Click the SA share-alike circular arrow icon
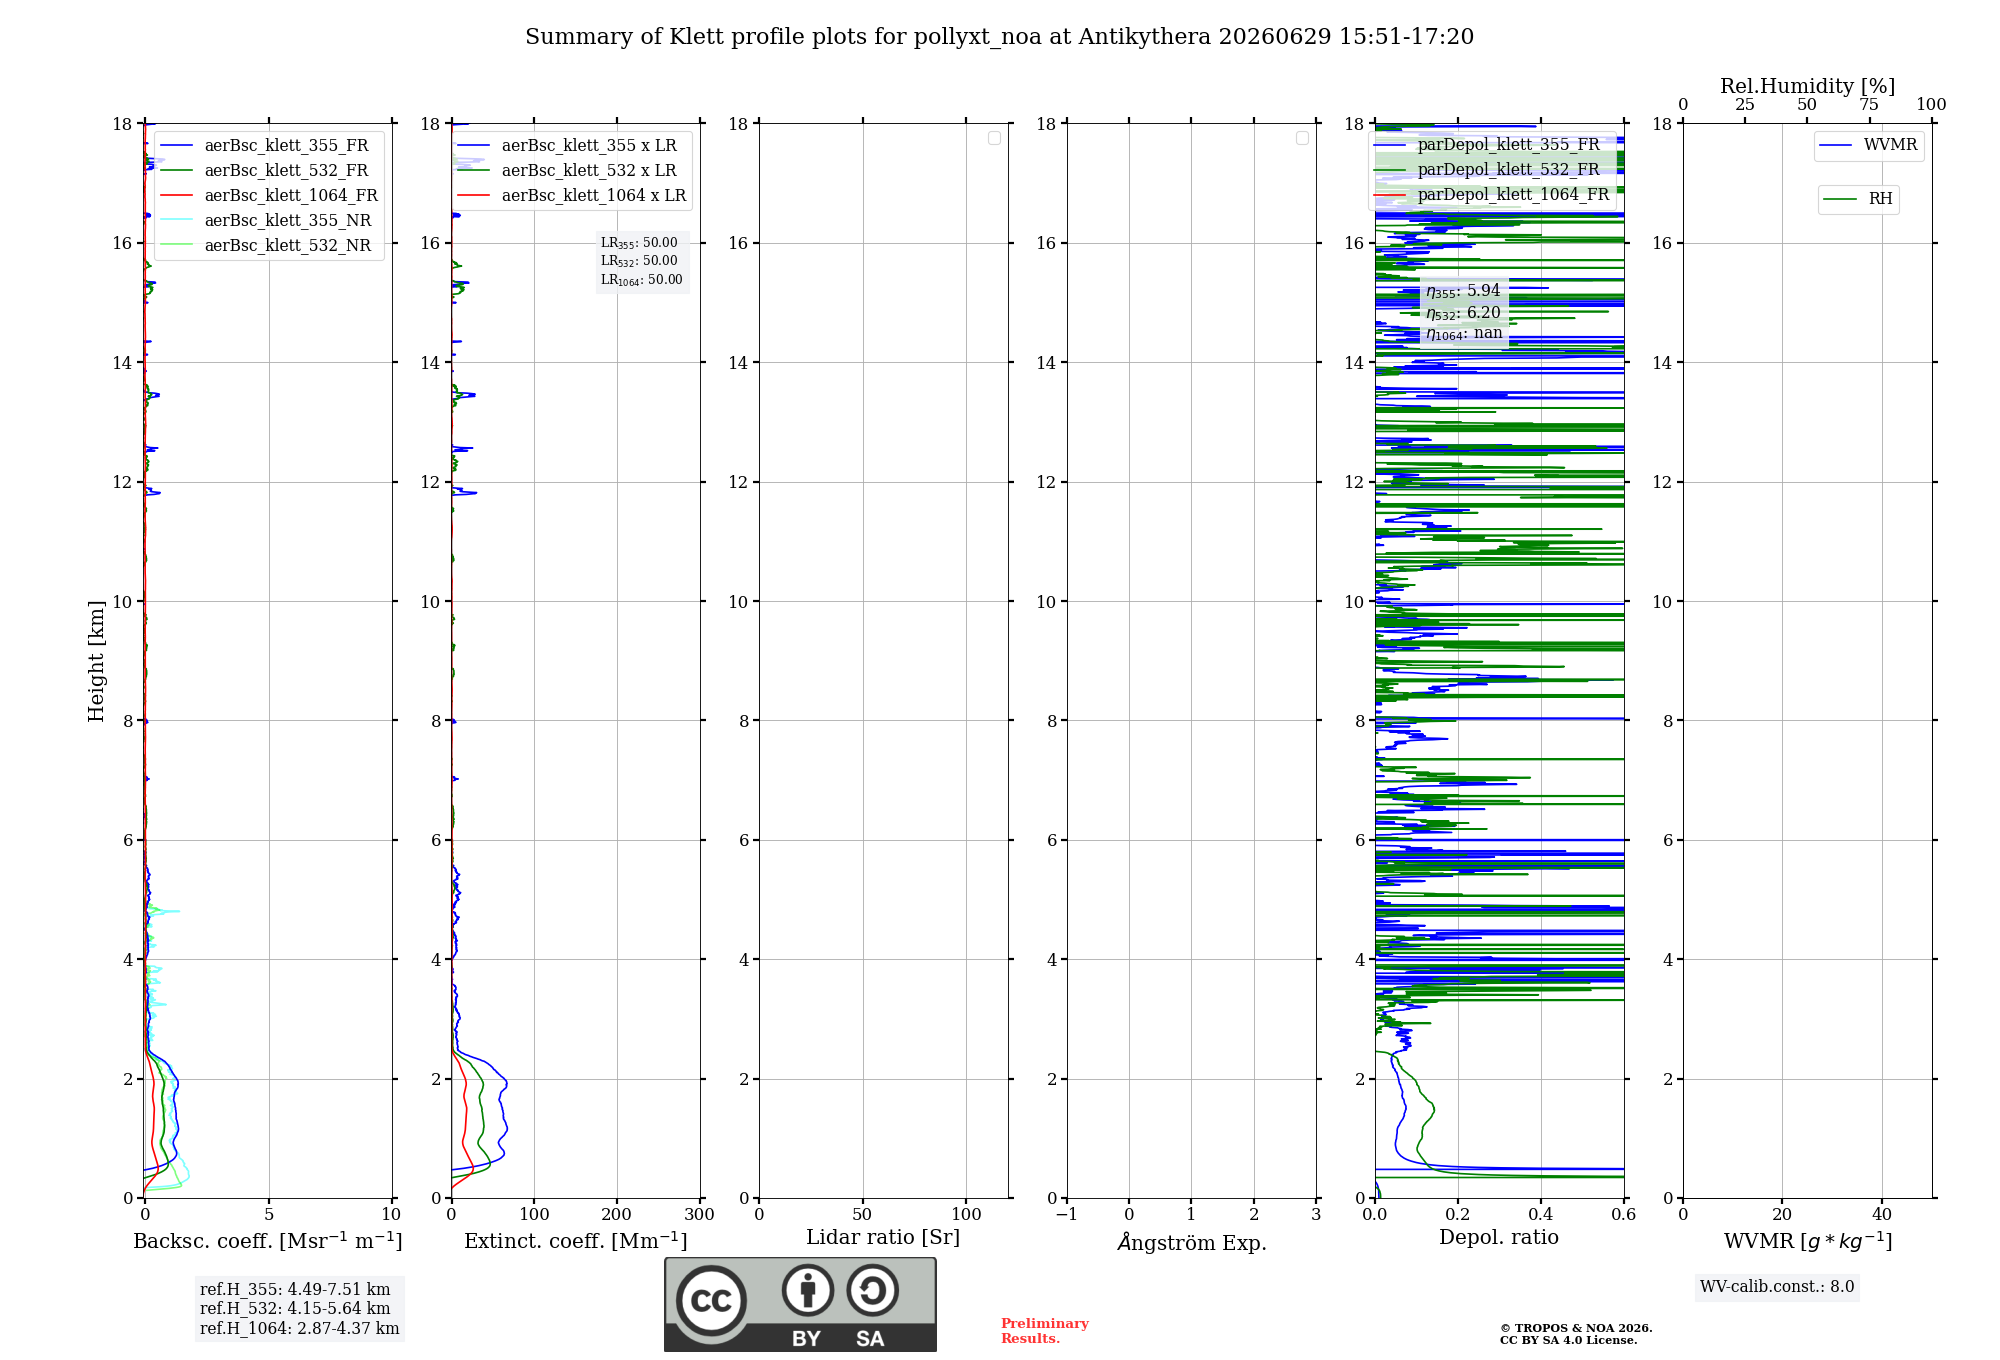This screenshot has height=1360, width=2000. 872,1290
